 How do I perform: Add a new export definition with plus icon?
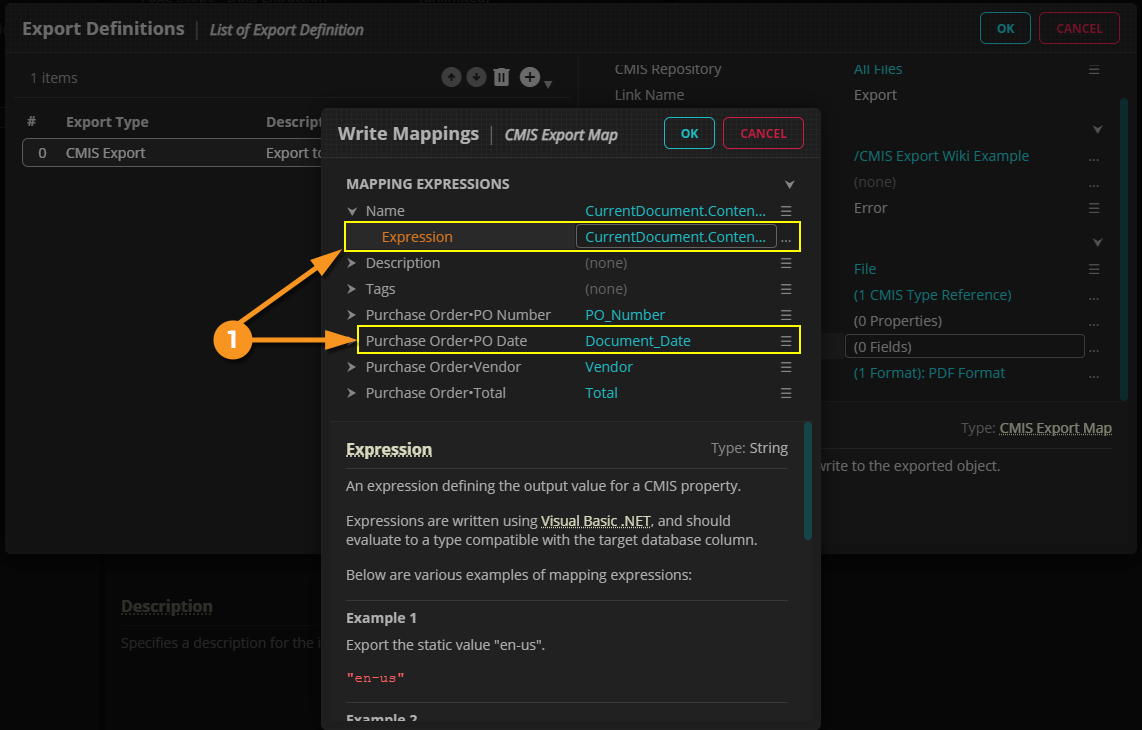[530, 77]
